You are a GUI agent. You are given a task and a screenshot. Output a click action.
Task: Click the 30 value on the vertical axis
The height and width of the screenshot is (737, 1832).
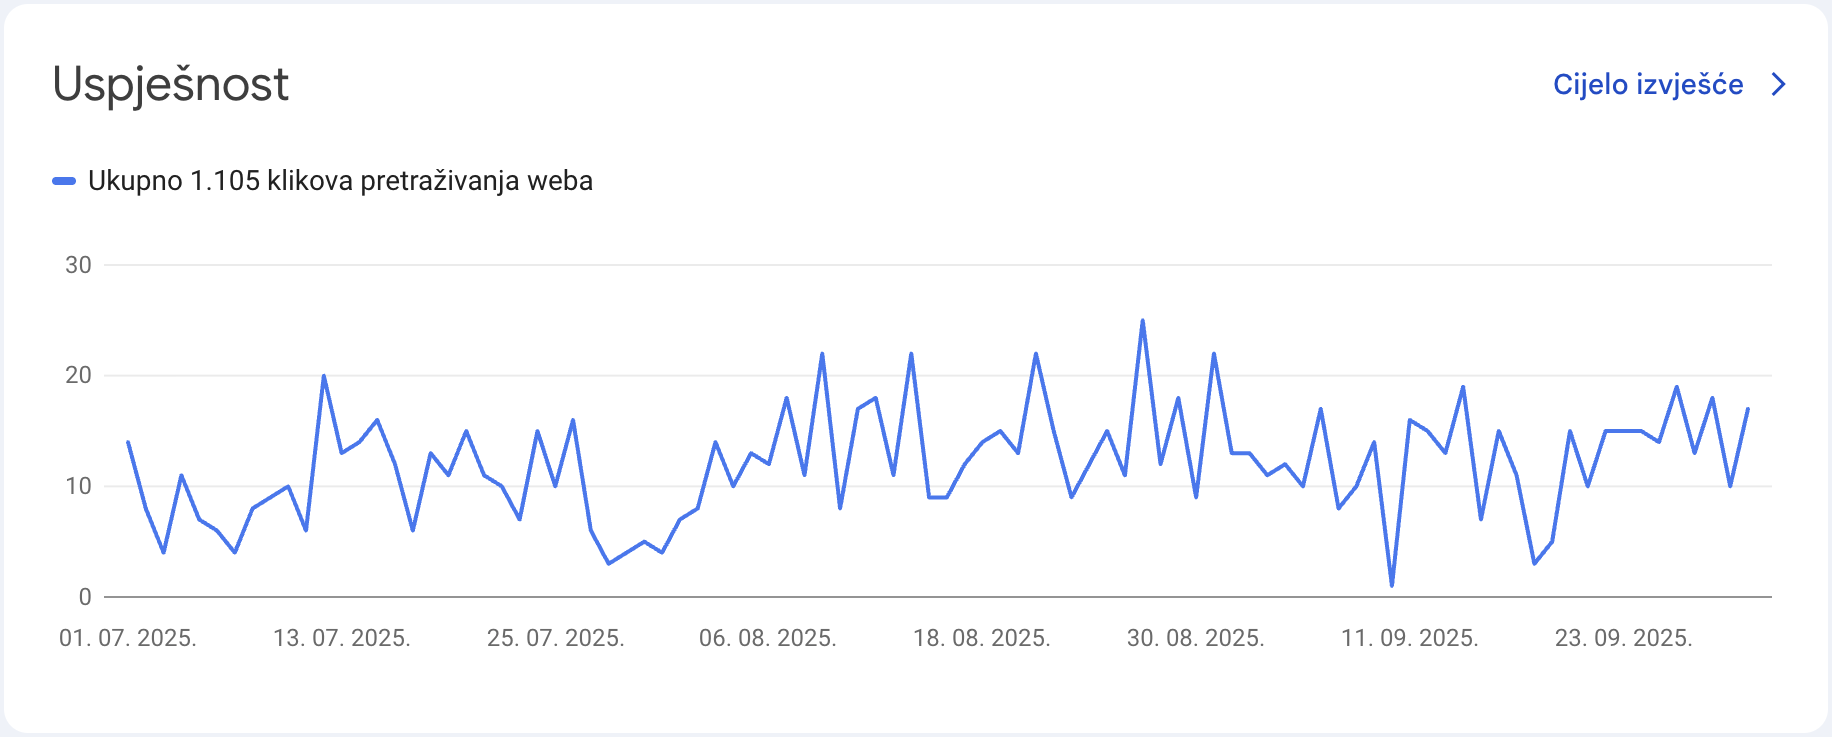click(78, 265)
